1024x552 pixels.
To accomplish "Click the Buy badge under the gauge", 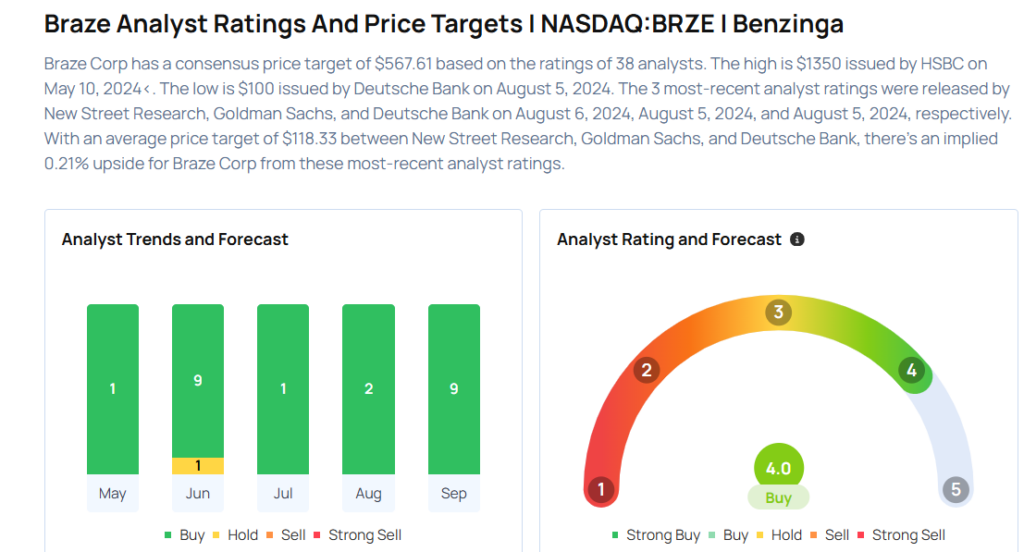I will (x=778, y=498).
